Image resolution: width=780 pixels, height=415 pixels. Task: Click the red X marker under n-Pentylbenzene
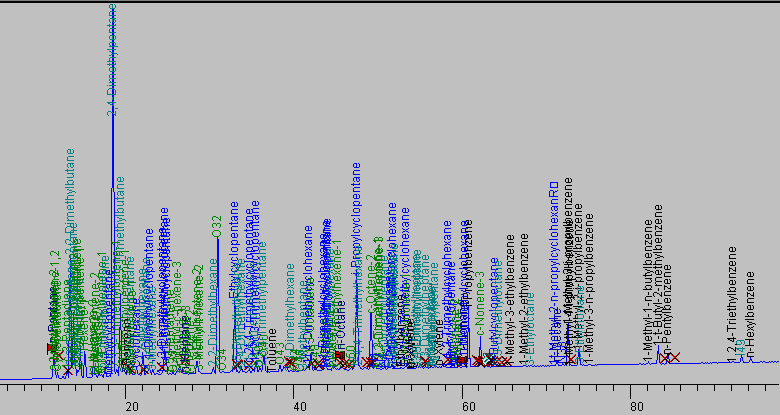[666, 357]
